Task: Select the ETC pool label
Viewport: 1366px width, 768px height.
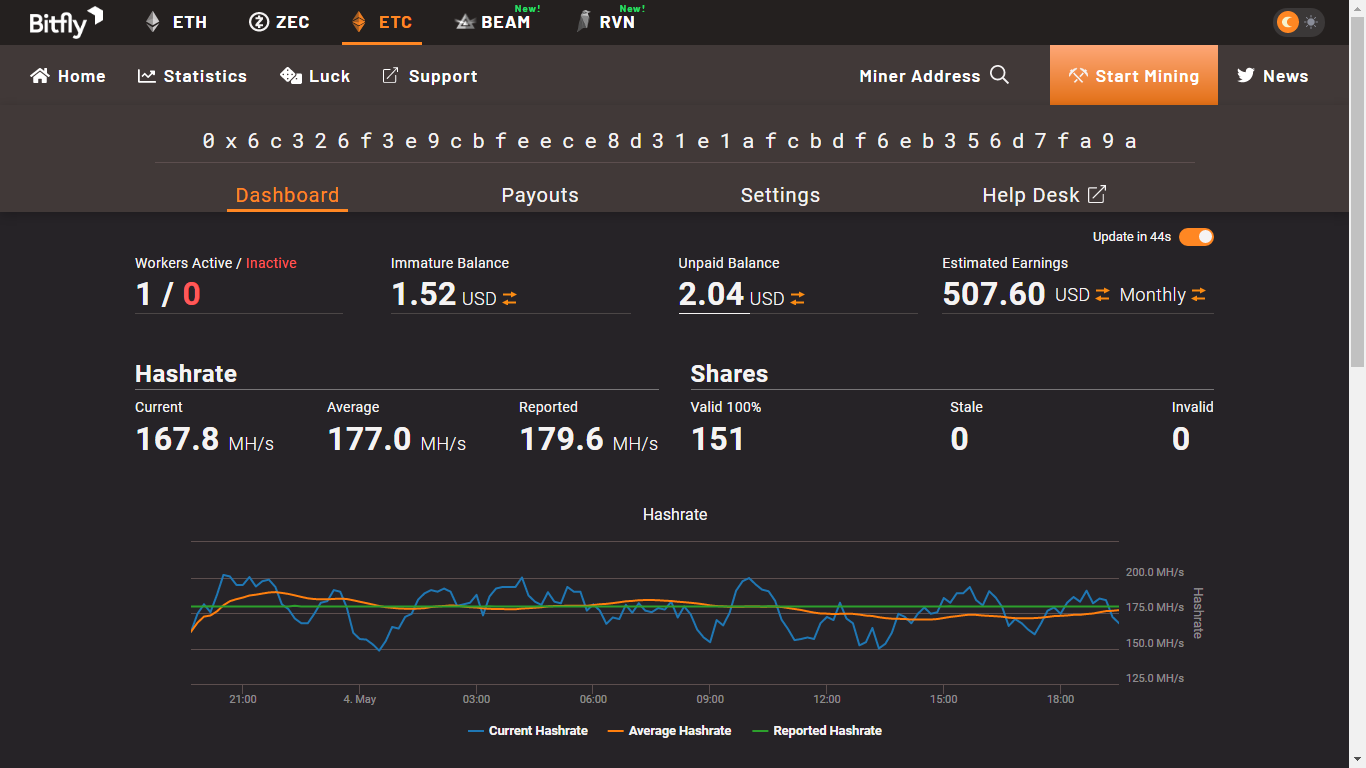Action: click(395, 22)
